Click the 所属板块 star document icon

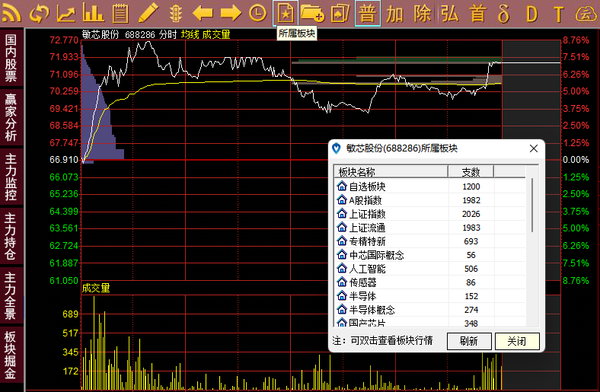point(285,13)
